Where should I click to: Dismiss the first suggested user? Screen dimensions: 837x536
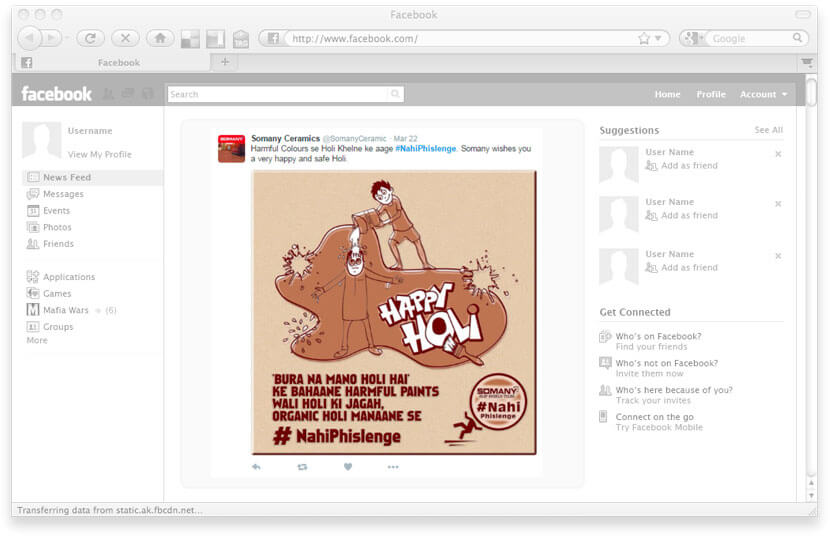click(x=778, y=154)
